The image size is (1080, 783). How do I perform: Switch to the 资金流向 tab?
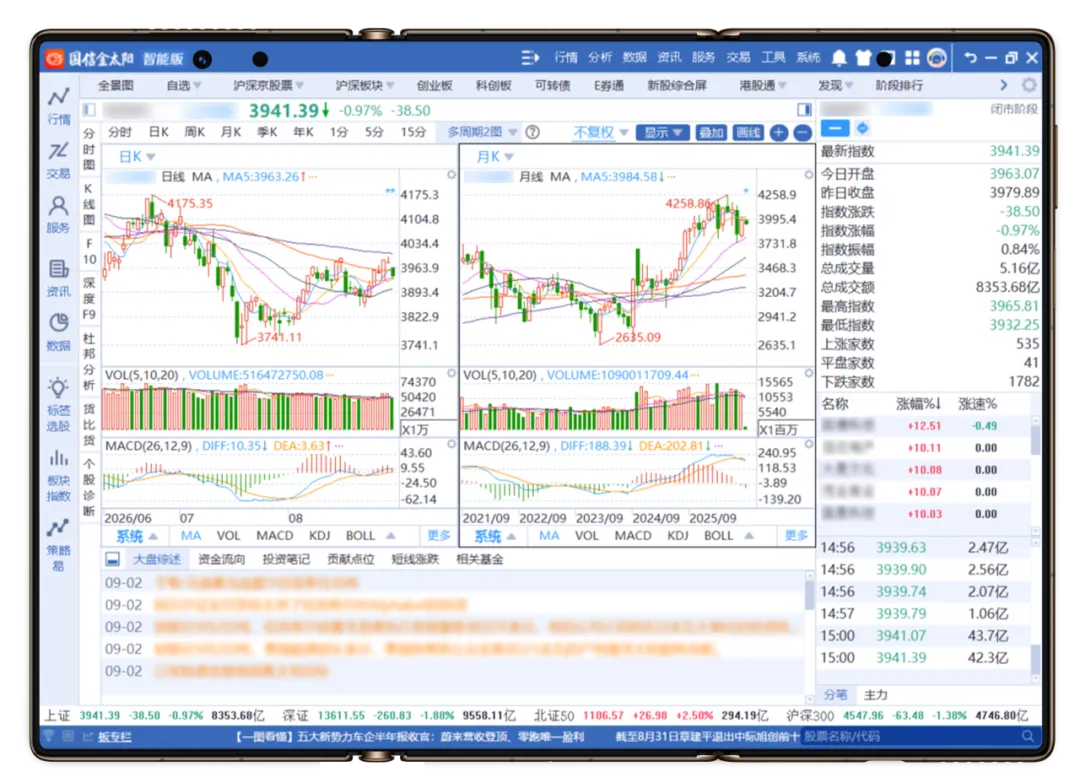pyautogui.click(x=221, y=559)
